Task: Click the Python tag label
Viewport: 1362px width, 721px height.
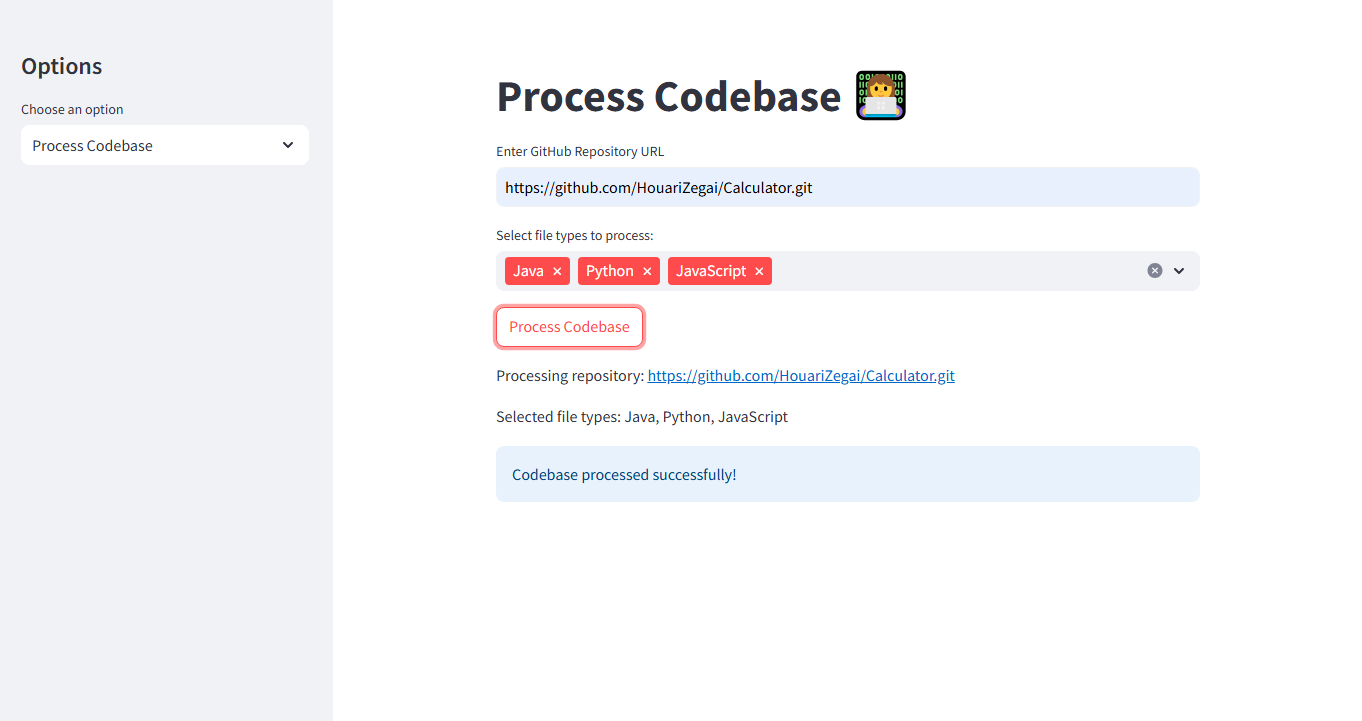Action: coord(610,271)
